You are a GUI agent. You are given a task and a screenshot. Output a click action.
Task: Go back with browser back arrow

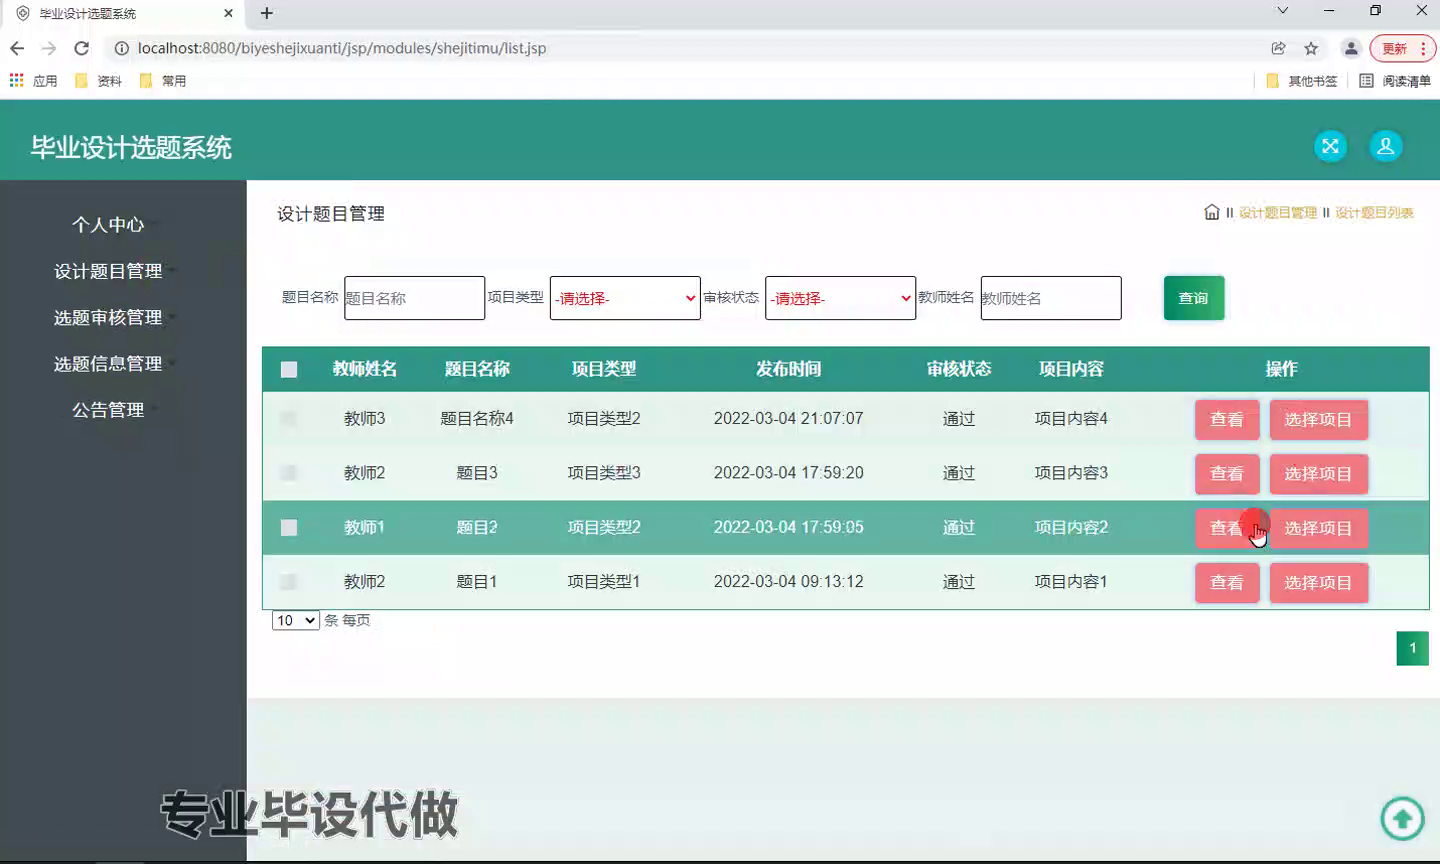17,48
